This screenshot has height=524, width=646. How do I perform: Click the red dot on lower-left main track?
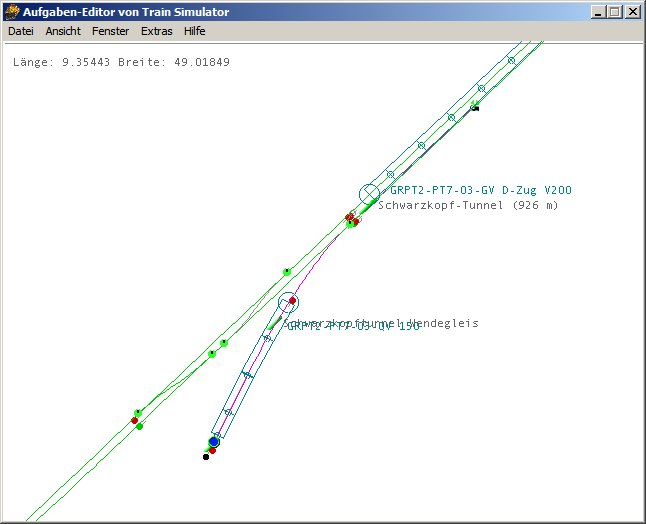[134, 420]
